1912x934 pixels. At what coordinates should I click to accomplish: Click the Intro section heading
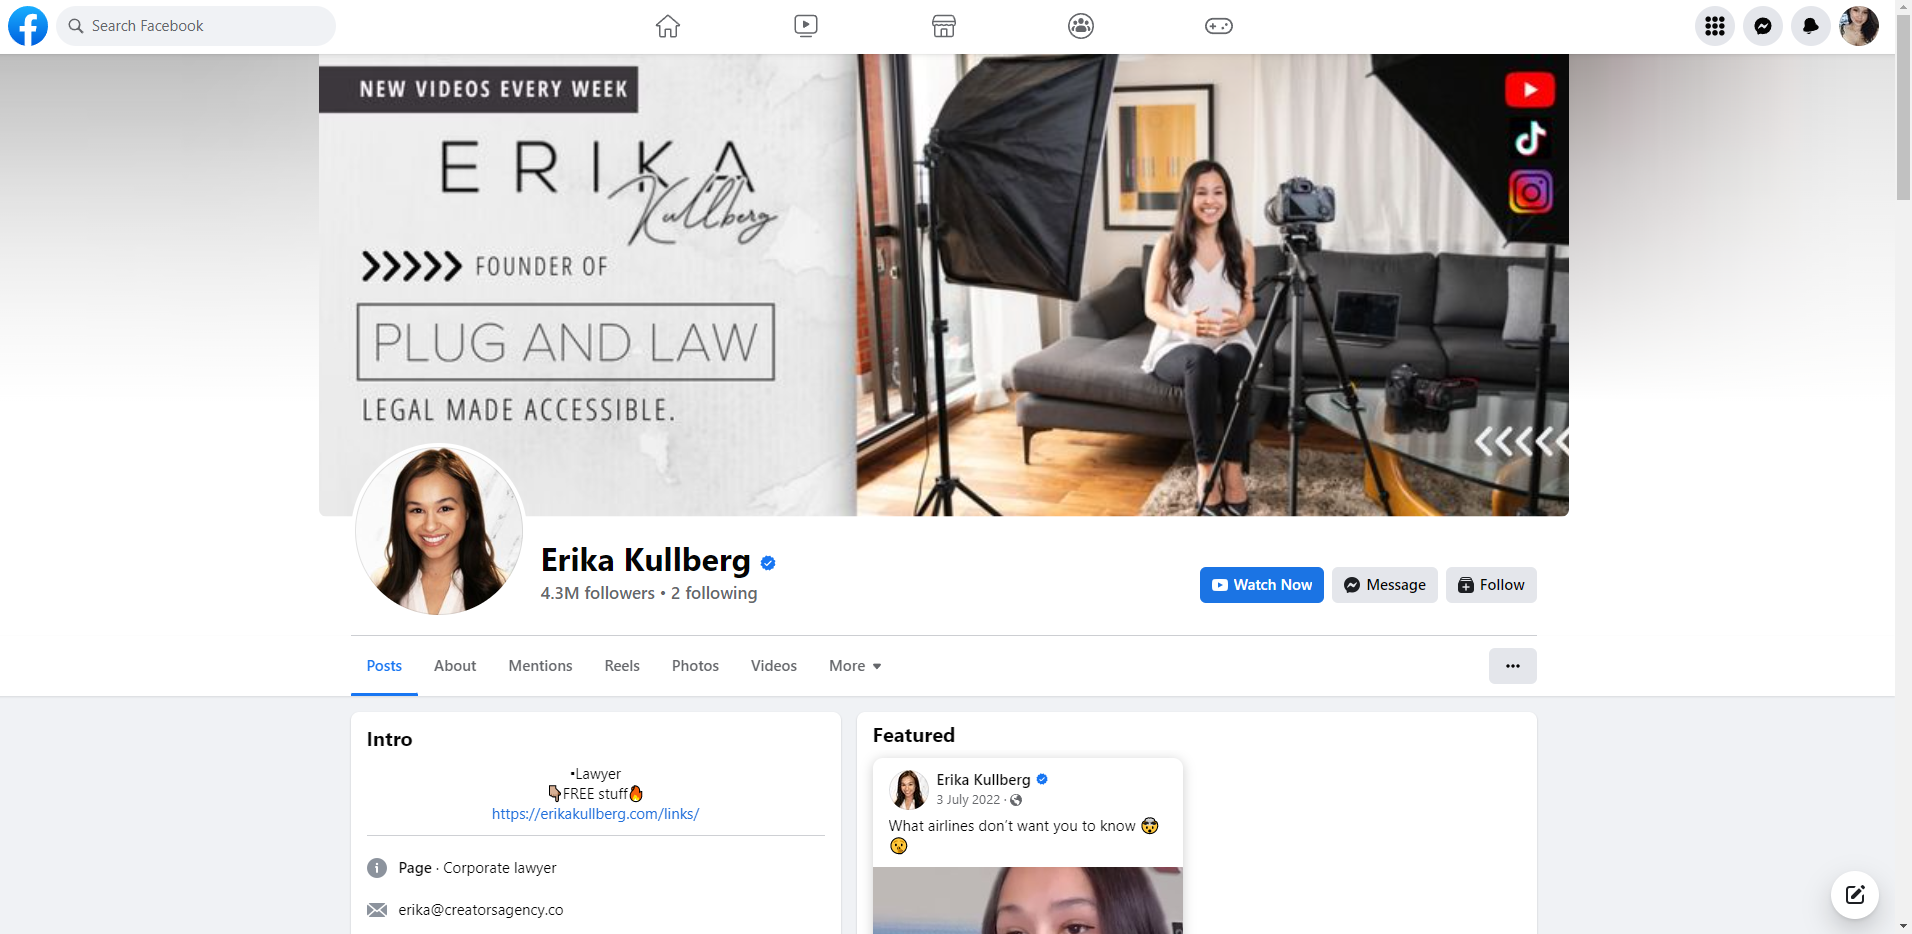389,739
